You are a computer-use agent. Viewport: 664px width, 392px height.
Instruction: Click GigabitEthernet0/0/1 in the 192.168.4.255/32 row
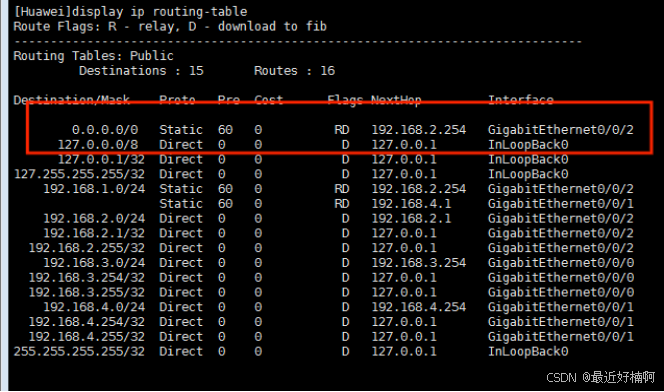click(x=561, y=337)
